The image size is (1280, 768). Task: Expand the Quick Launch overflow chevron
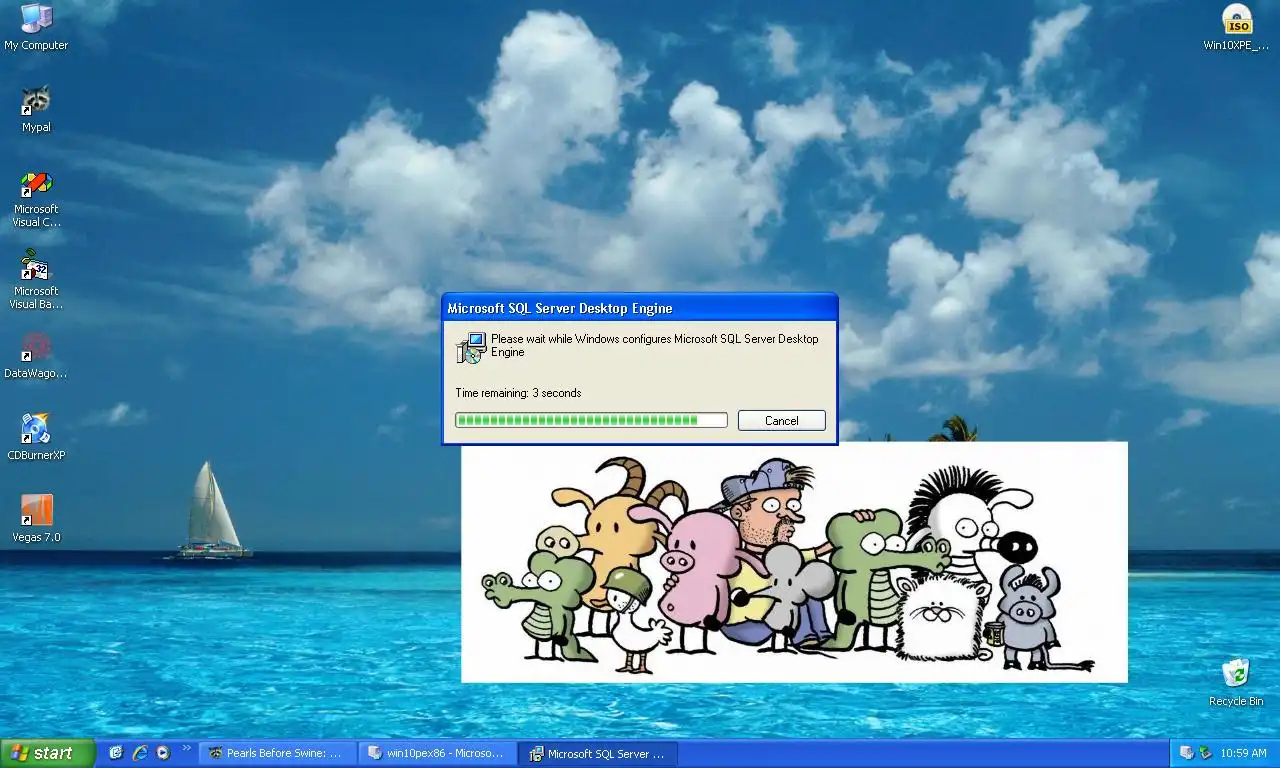[186, 748]
